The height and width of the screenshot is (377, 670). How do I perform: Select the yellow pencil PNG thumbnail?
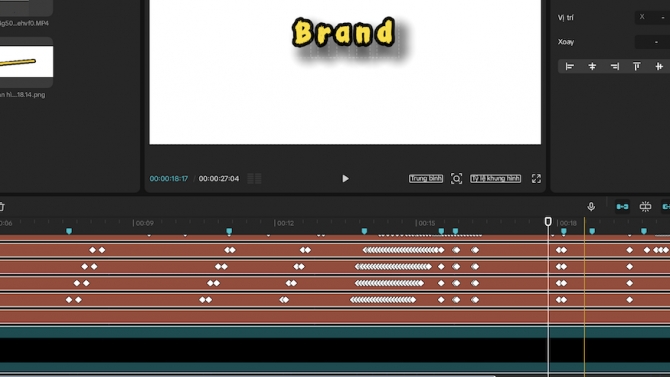pos(26,62)
